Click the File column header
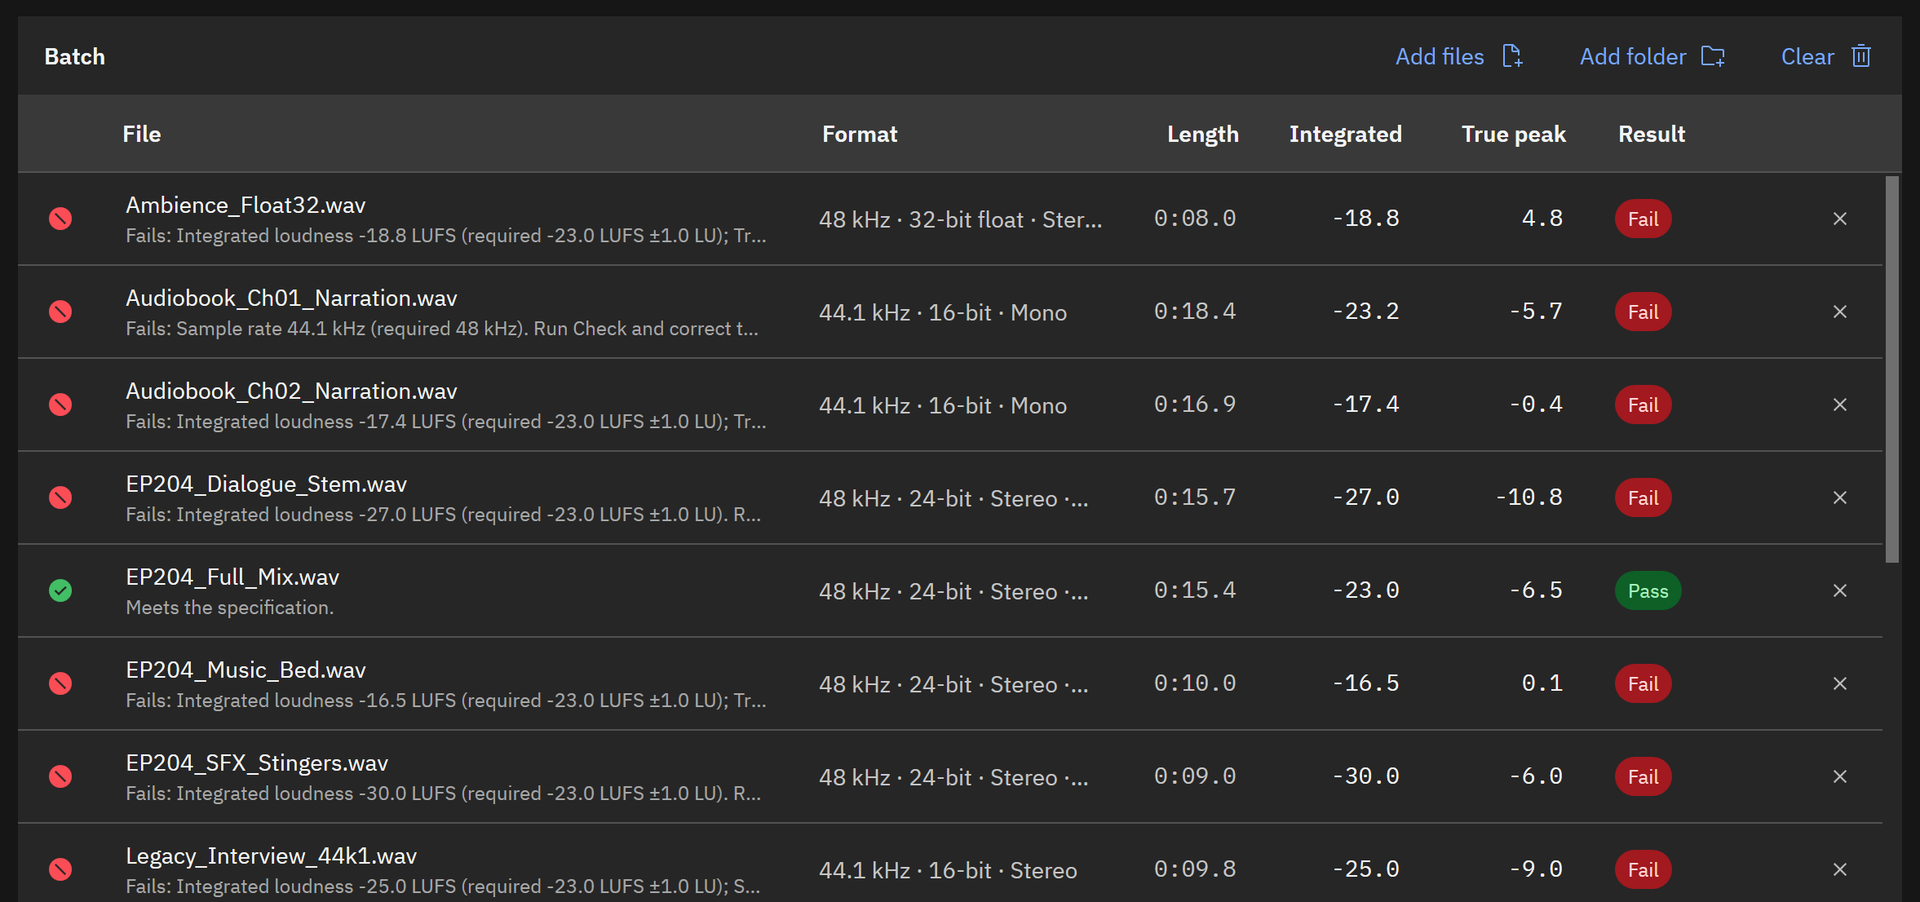Screen dimensions: 1920x902 click(142, 134)
